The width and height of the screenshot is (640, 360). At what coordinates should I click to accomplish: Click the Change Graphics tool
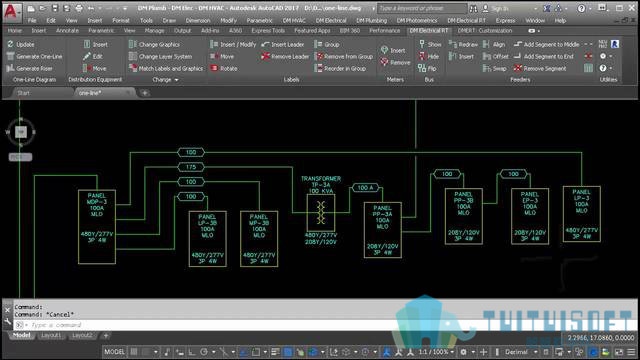click(x=154, y=44)
